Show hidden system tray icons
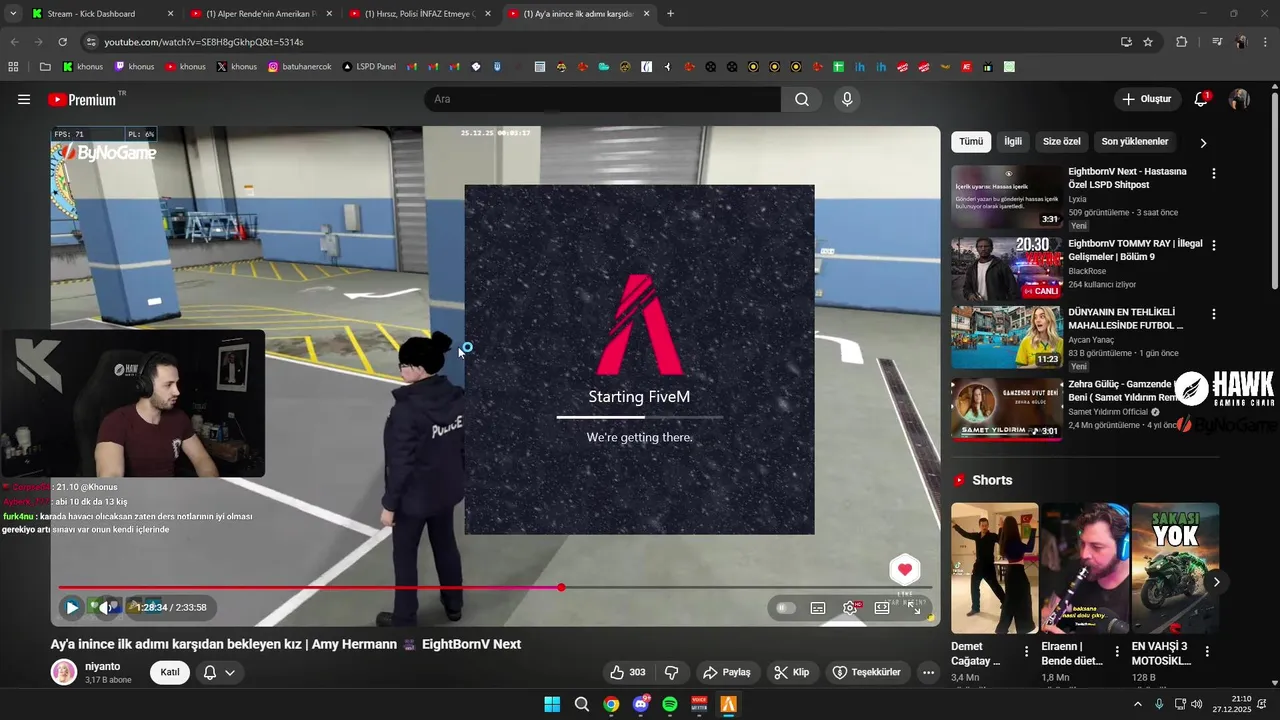This screenshot has height=720, width=1280. tap(1137, 704)
